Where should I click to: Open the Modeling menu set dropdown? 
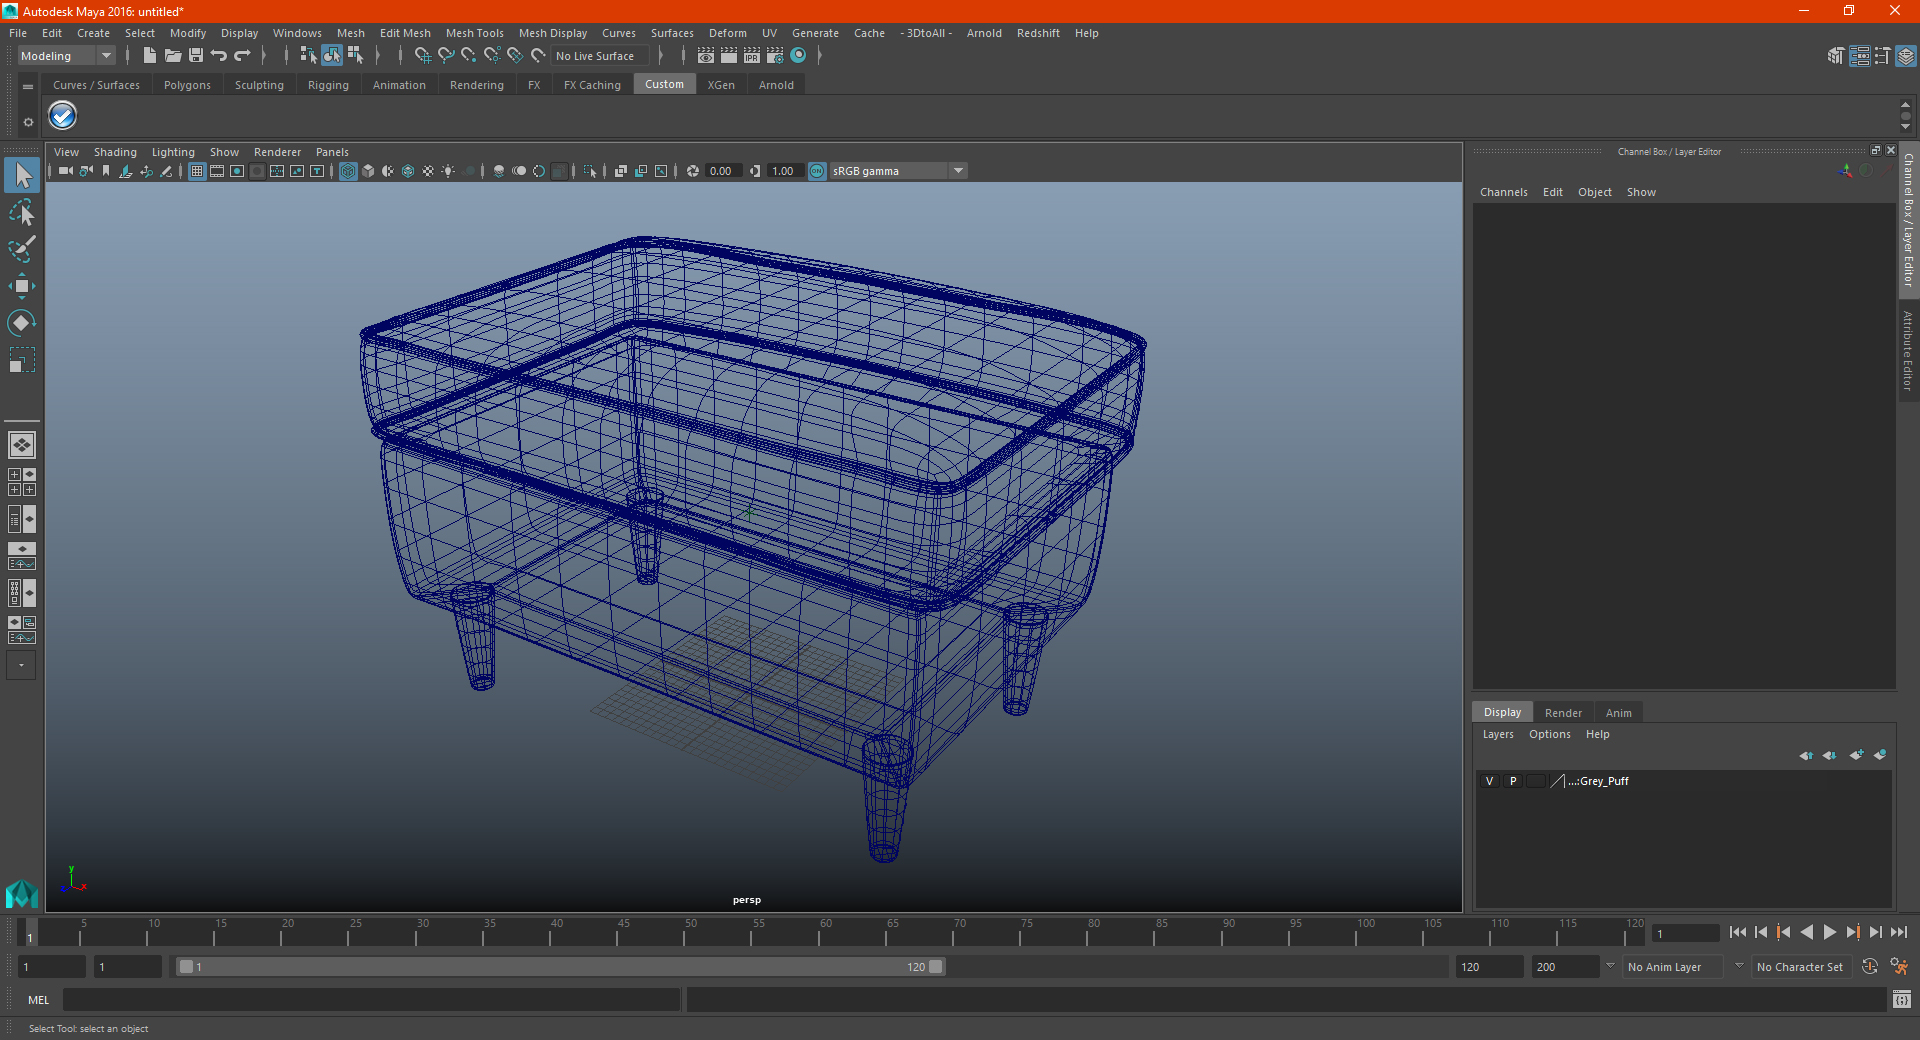[x=66, y=56]
